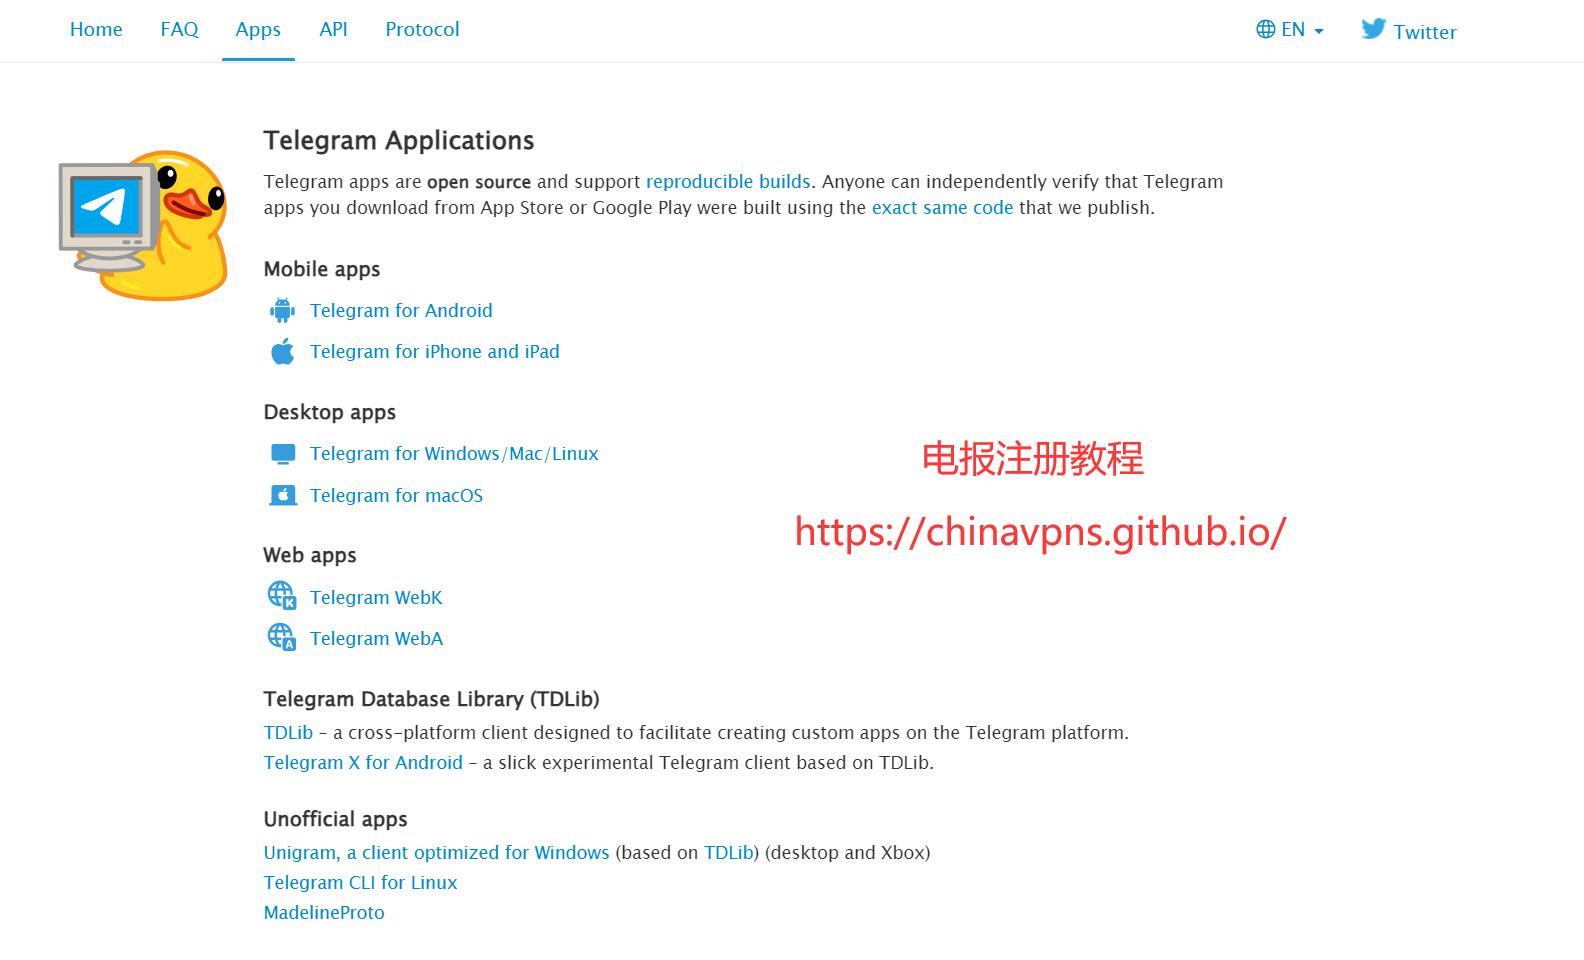Click the globe language icon
This screenshot has height=960, width=1584.
(1265, 29)
